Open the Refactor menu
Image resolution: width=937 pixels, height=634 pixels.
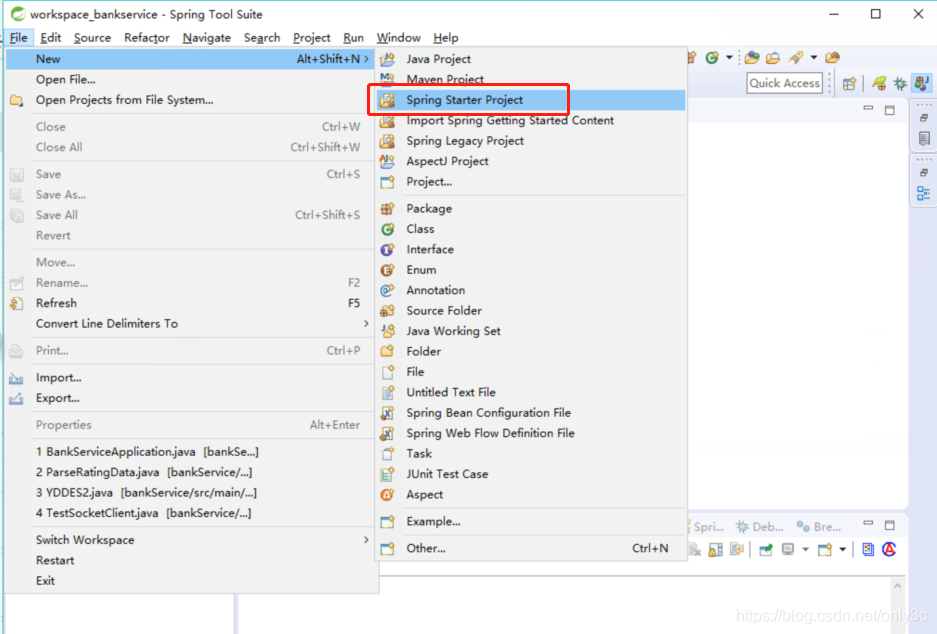pos(146,38)
